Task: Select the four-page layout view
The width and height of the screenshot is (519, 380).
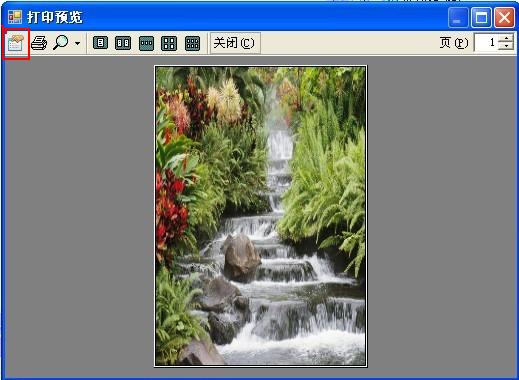Action: [x=169, y=43]
